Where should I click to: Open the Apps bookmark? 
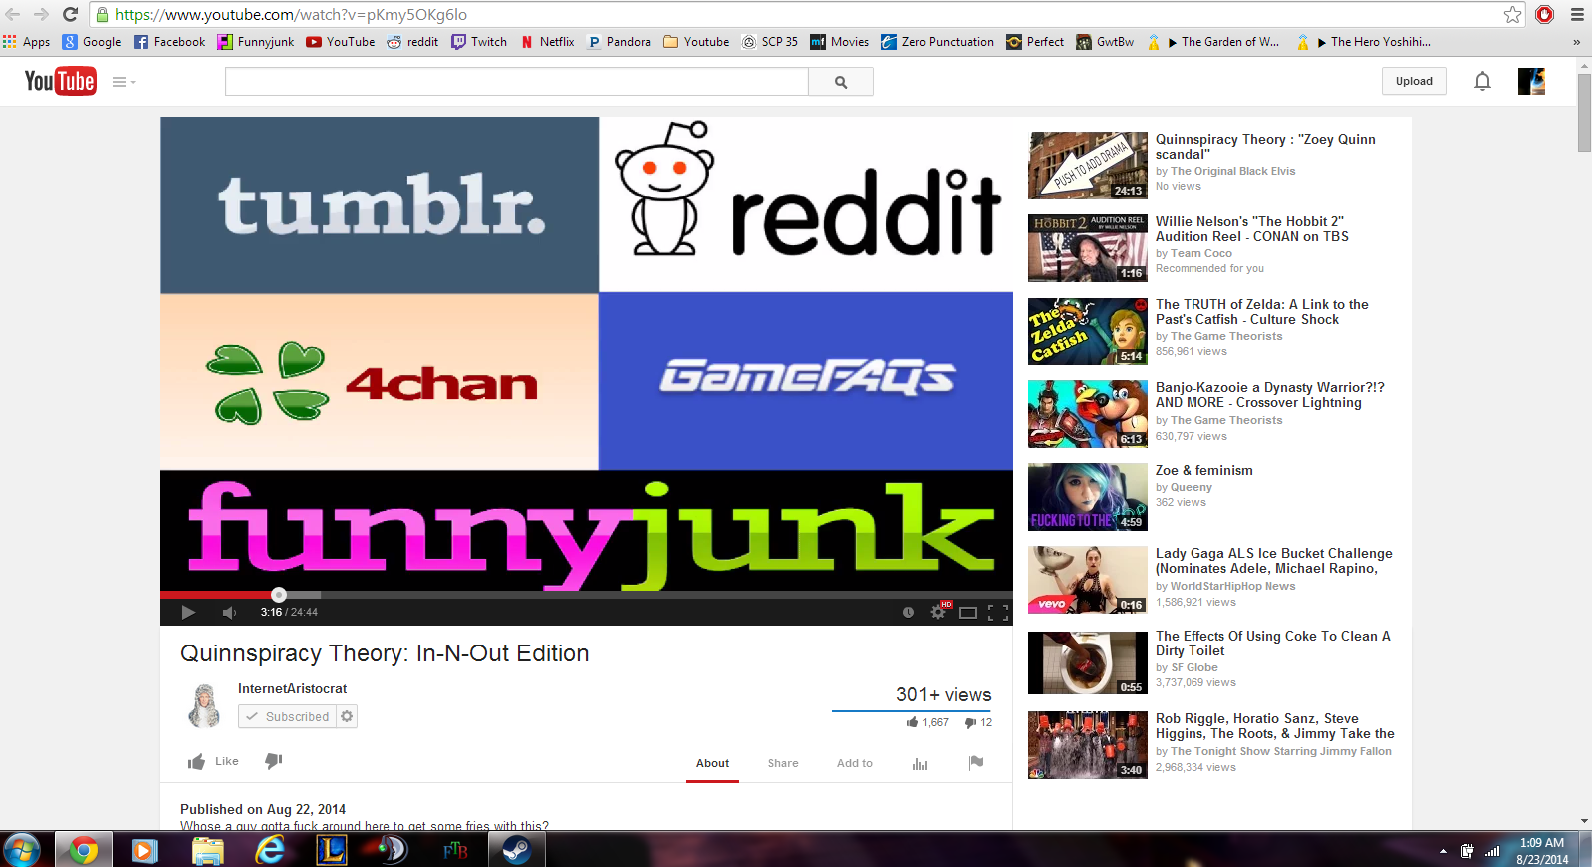coord(27,42)
